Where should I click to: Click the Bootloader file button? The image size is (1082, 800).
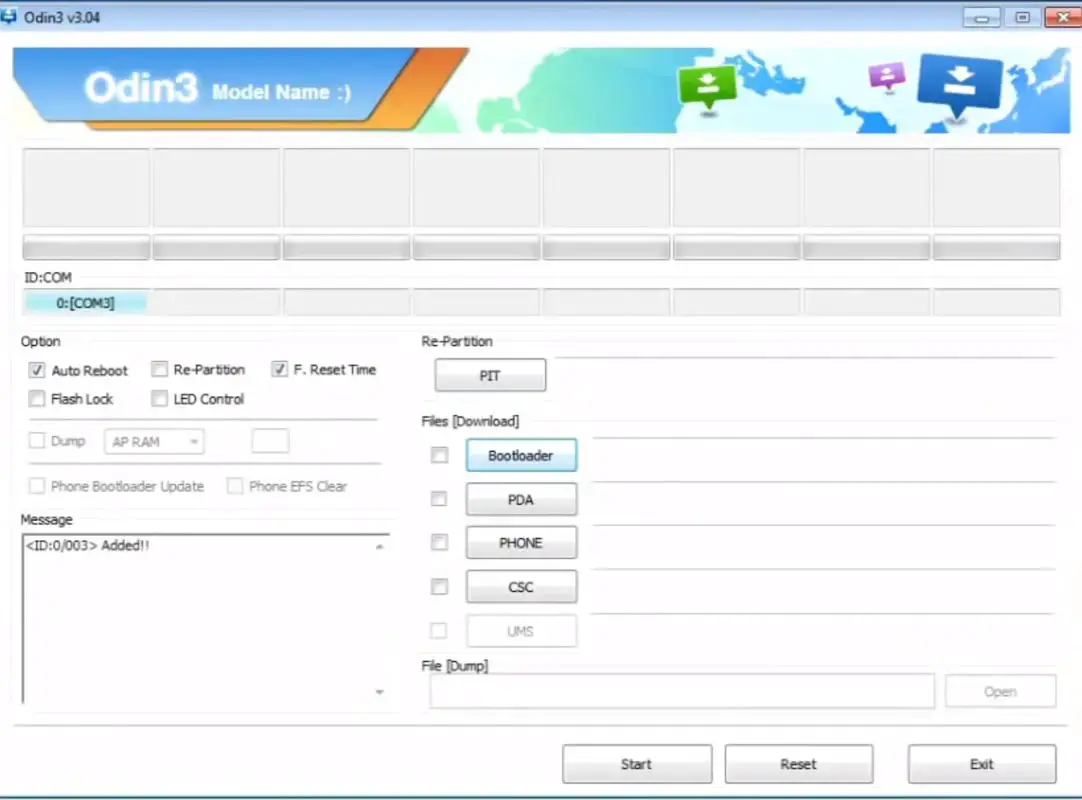click(x=521, y=456)
